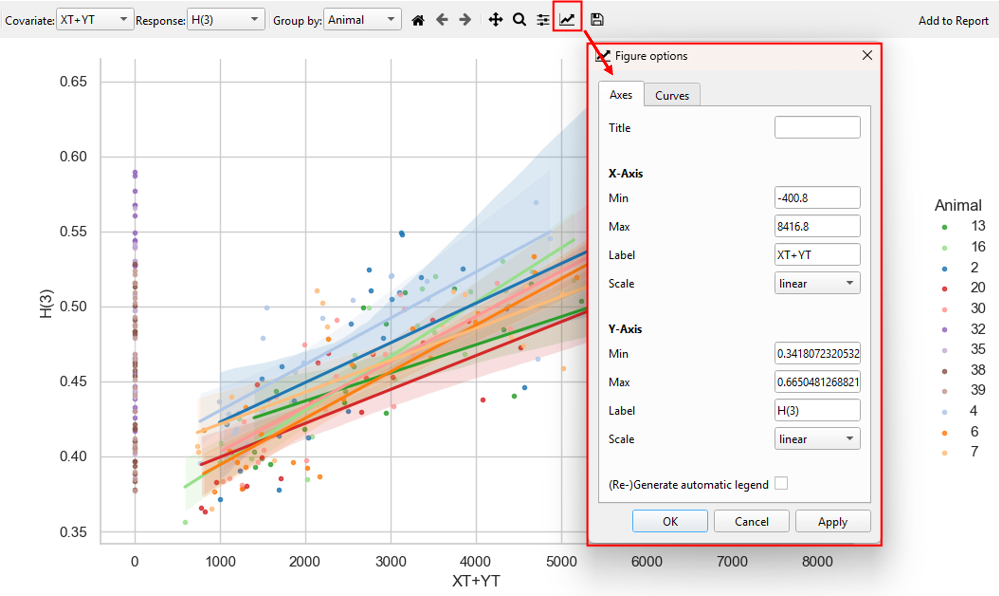Click Add to Report
The height and width of the screenshot is (596, 999).
pos(952,18)
